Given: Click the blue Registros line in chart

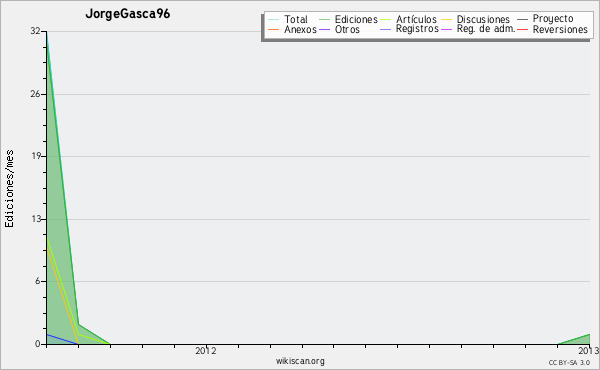Looking at the screenshot, I should coord(62,339).
